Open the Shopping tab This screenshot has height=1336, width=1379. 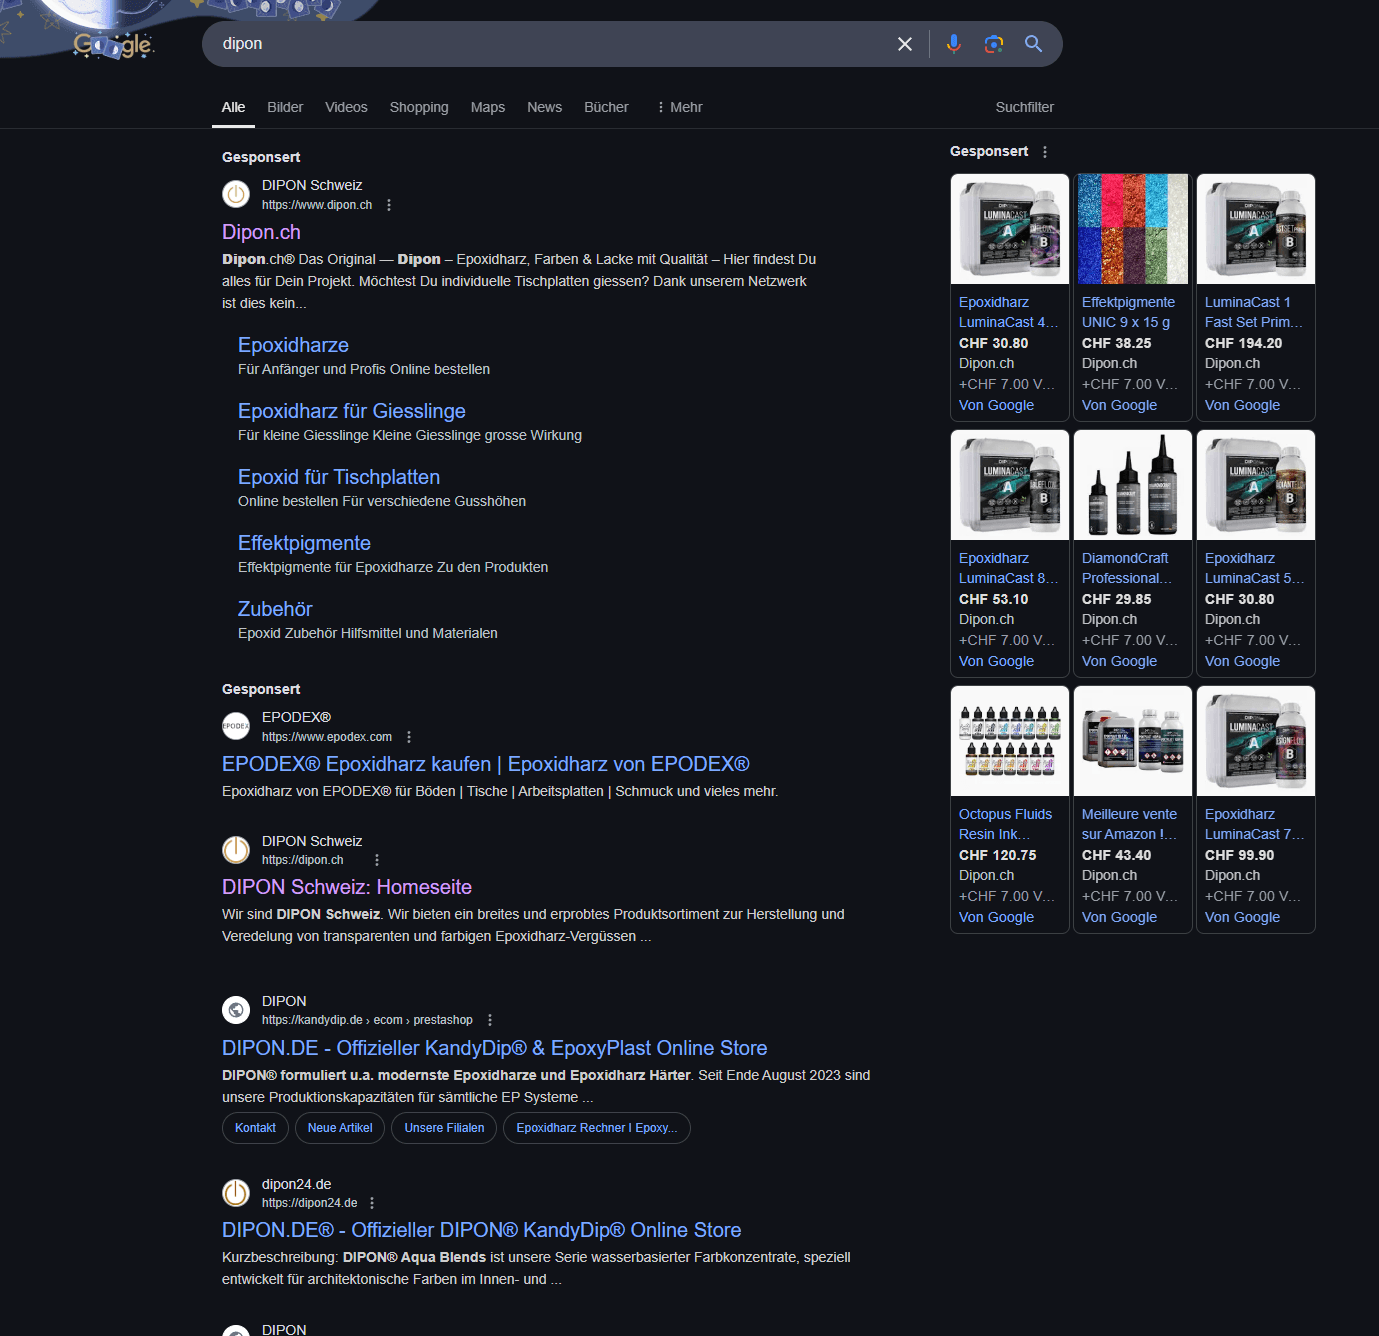pyautogui.click(x=419, y=107)
